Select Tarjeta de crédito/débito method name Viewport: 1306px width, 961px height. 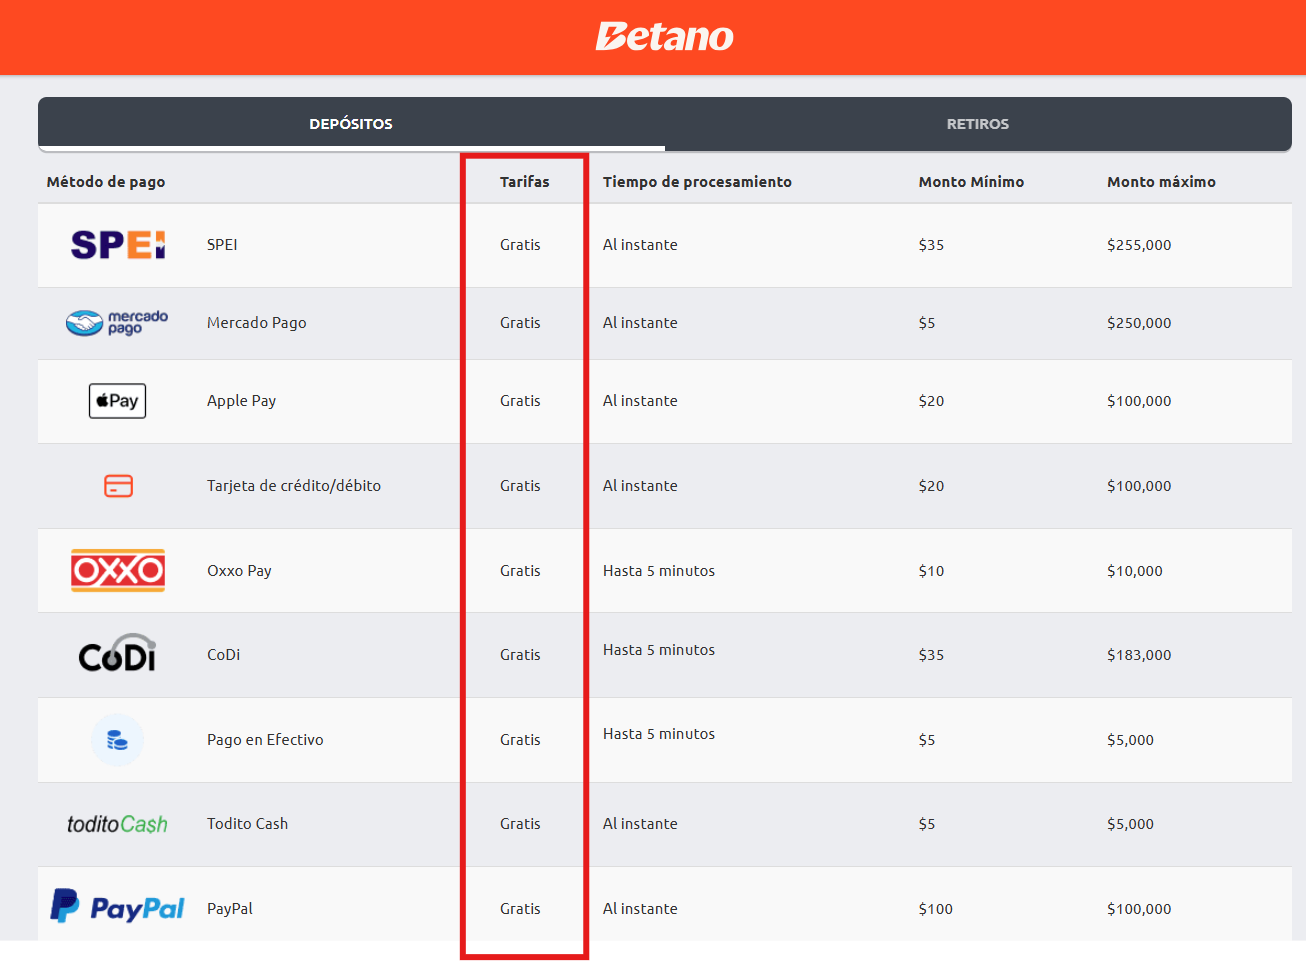tap(294, 486)
